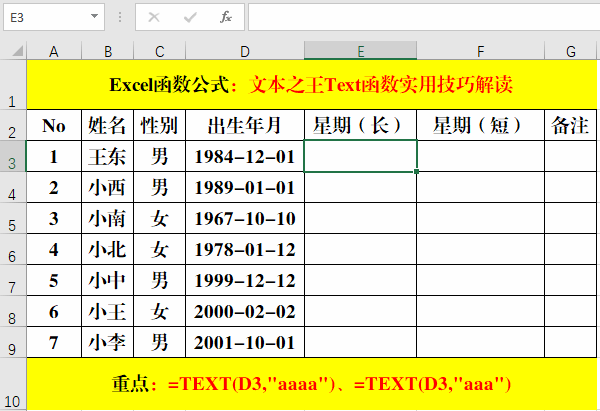Select the yellow 重点 formula note cell
Image resolution: width=600 pixels, height=411 pixels.
point(312,384)
